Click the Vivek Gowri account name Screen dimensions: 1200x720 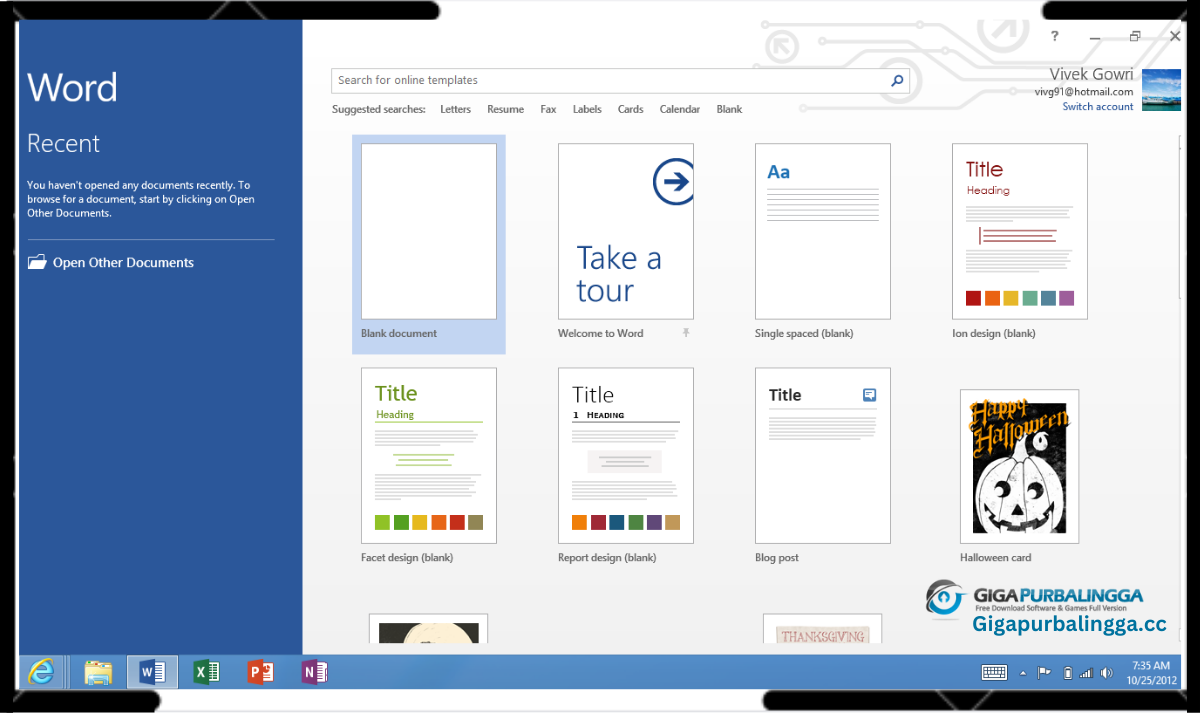[x=1091, y=75]
